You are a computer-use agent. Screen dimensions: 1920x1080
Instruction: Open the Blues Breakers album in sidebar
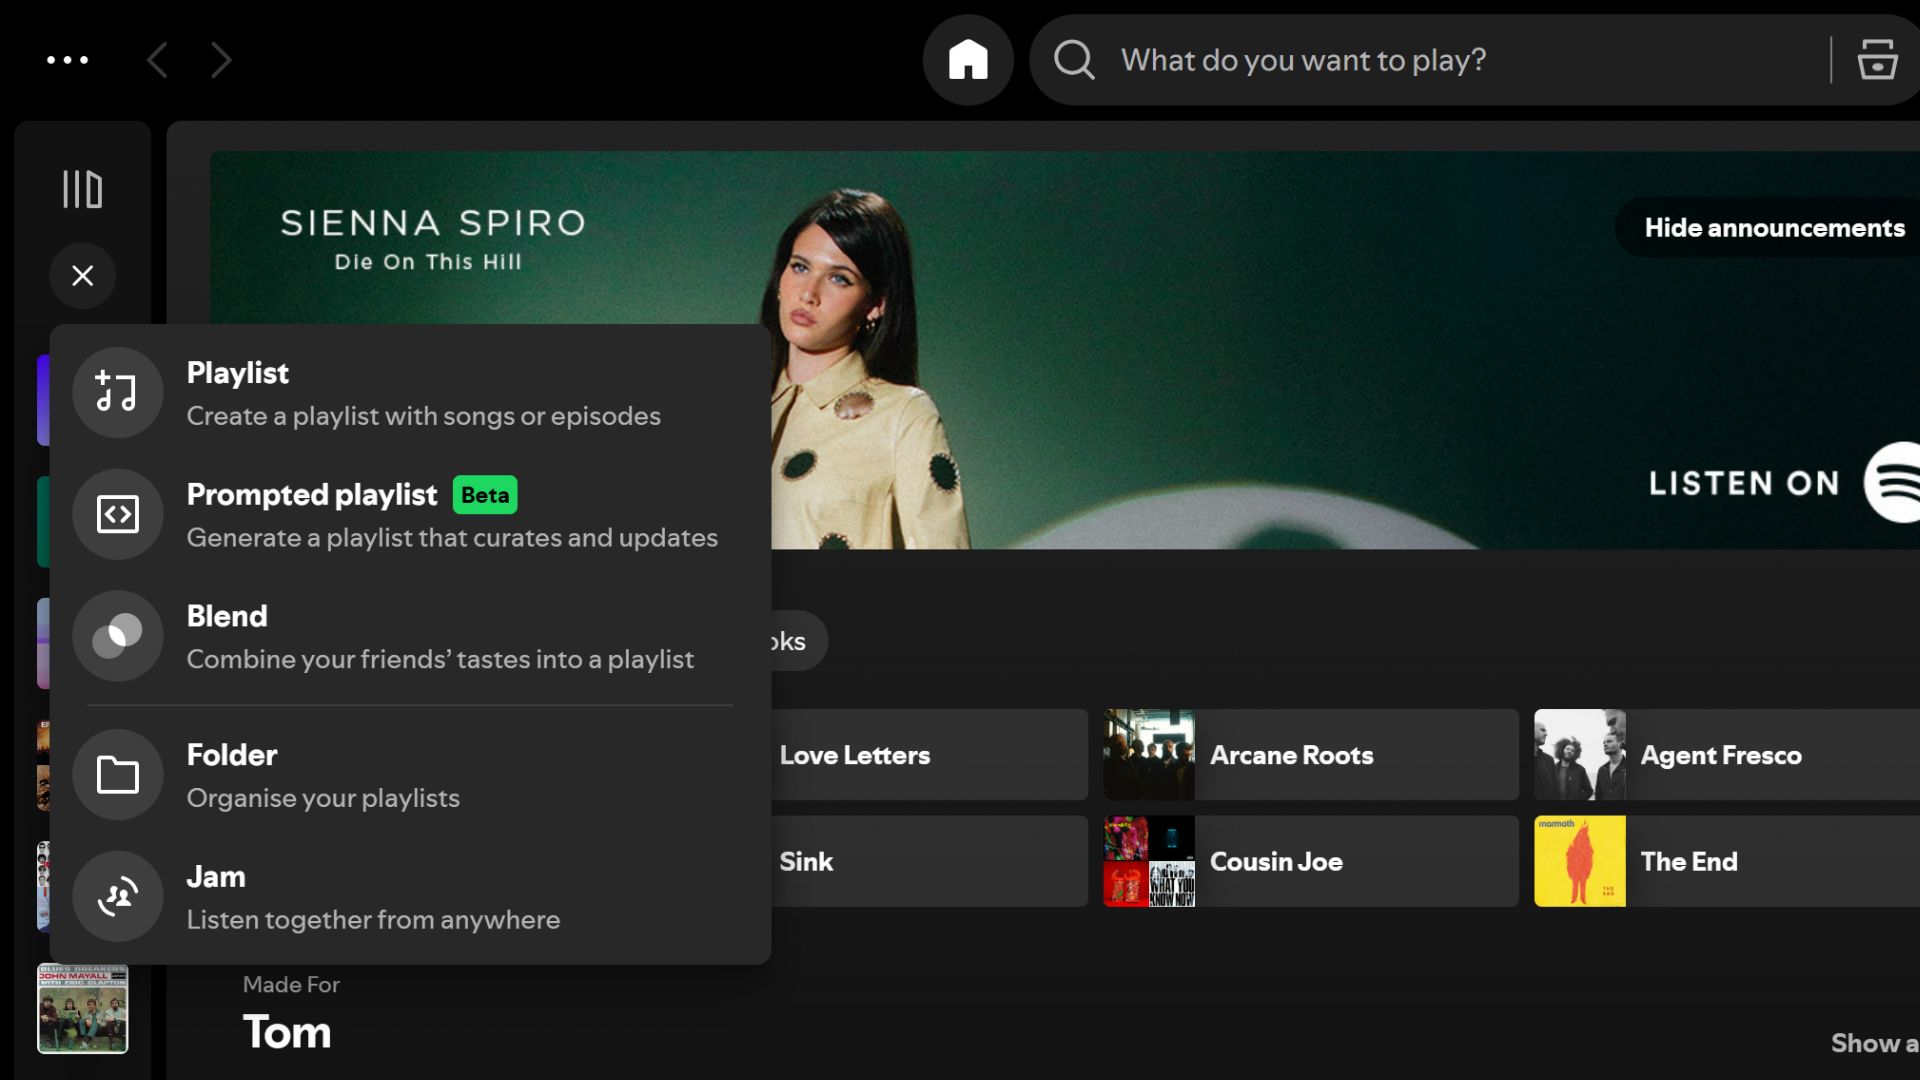coord(83,1008)
